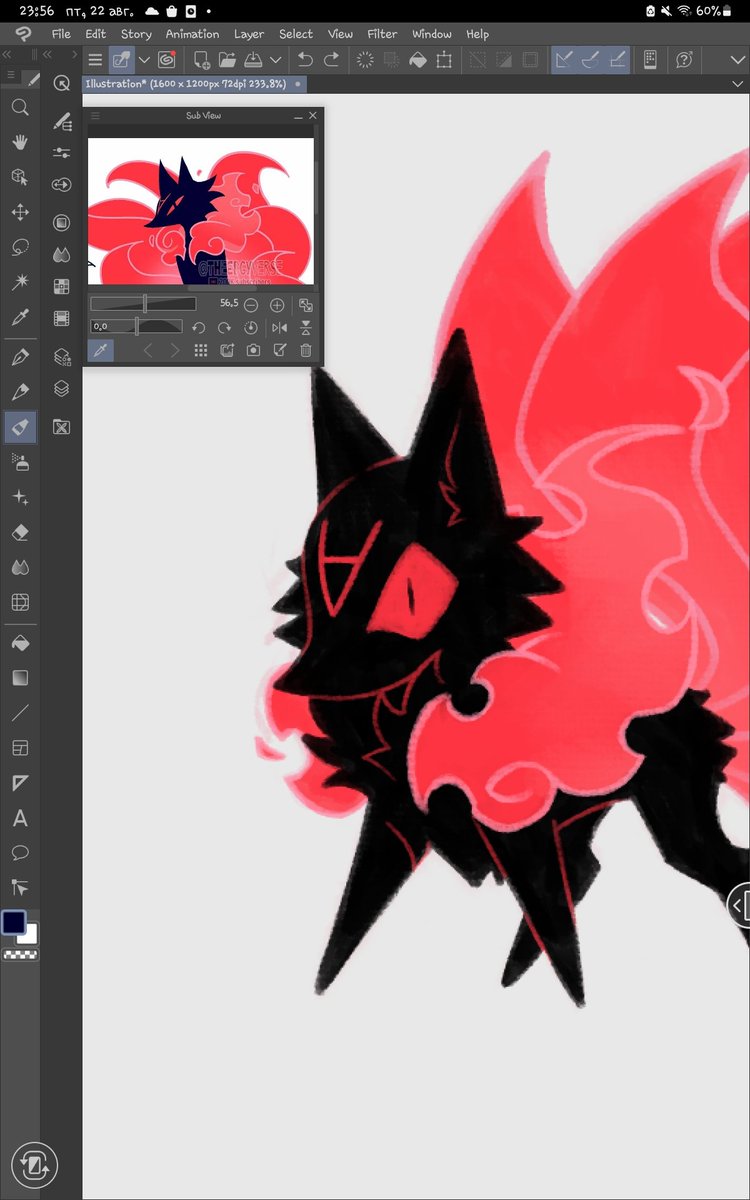
Task: Select the Zoom magnifier tool
Action: 19,107
